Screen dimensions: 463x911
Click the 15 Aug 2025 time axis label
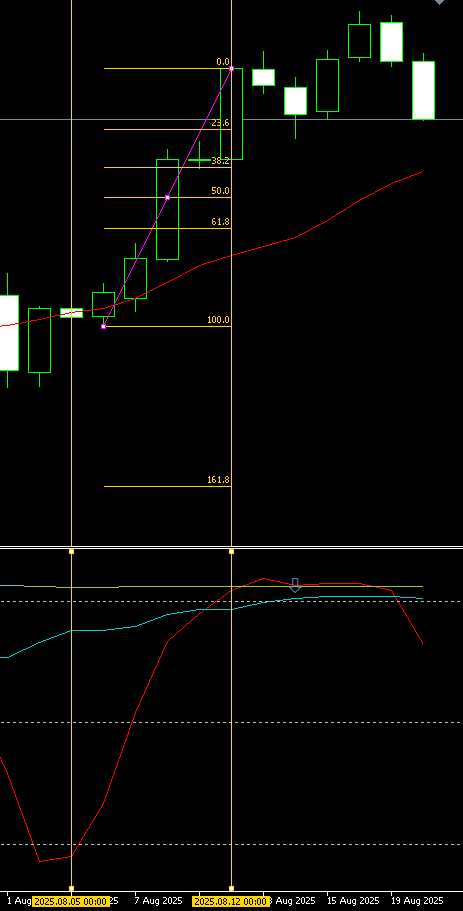coord(354,901)
